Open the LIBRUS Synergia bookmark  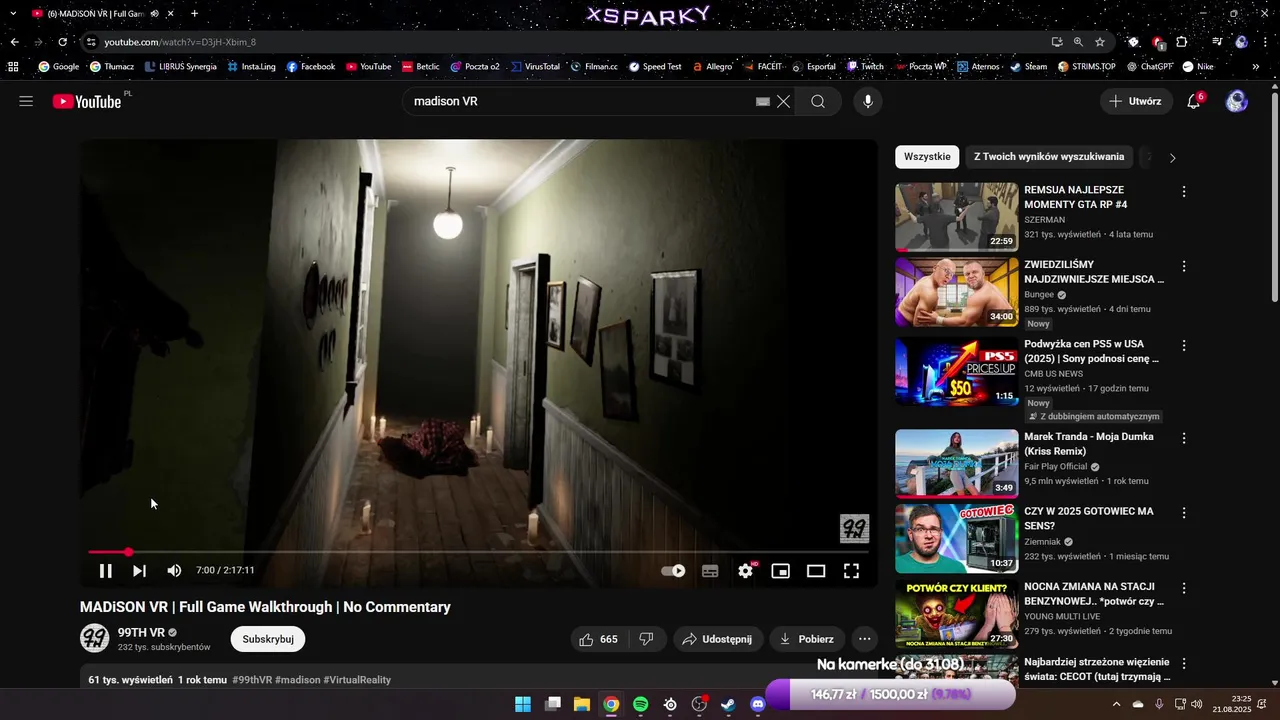point(181,67)
